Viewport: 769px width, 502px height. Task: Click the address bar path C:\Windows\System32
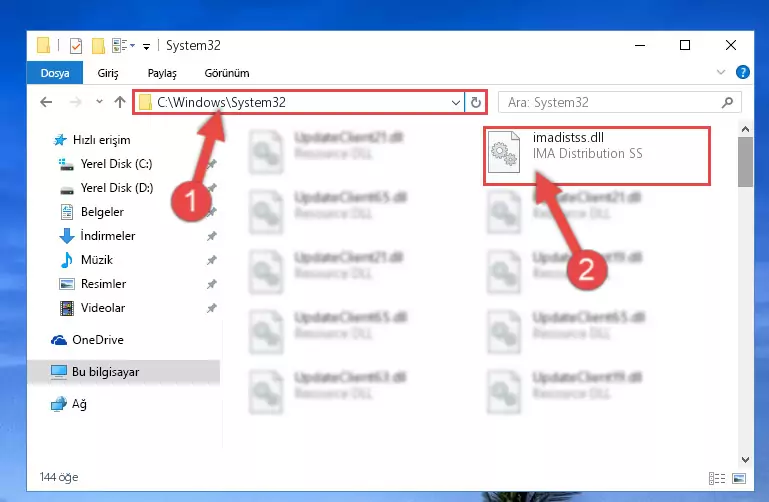click(221, 102)
